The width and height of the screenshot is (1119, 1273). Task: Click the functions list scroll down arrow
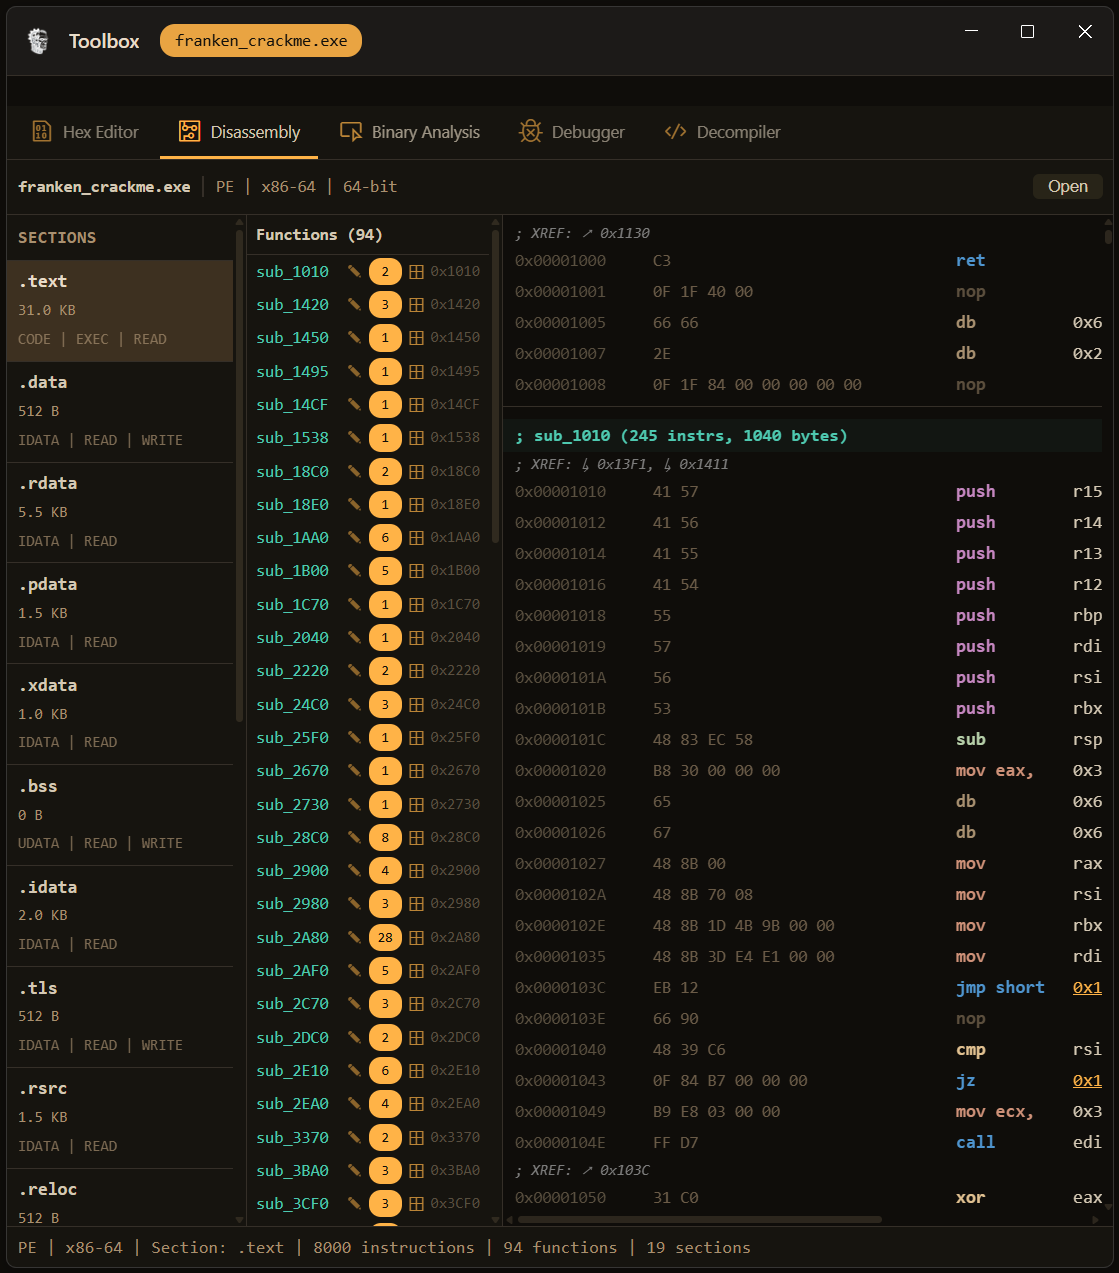(x=496, y=1219)
